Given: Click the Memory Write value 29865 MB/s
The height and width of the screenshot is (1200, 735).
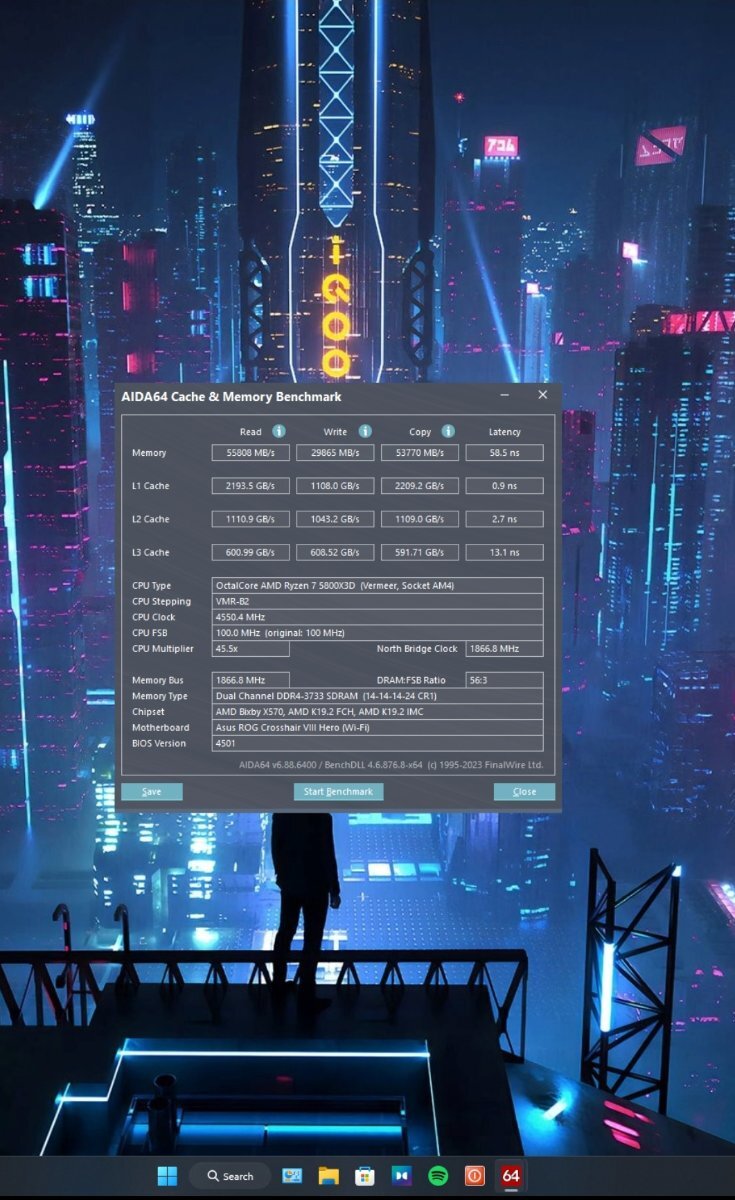Looking at the screenshot, I should coord(335,453).
